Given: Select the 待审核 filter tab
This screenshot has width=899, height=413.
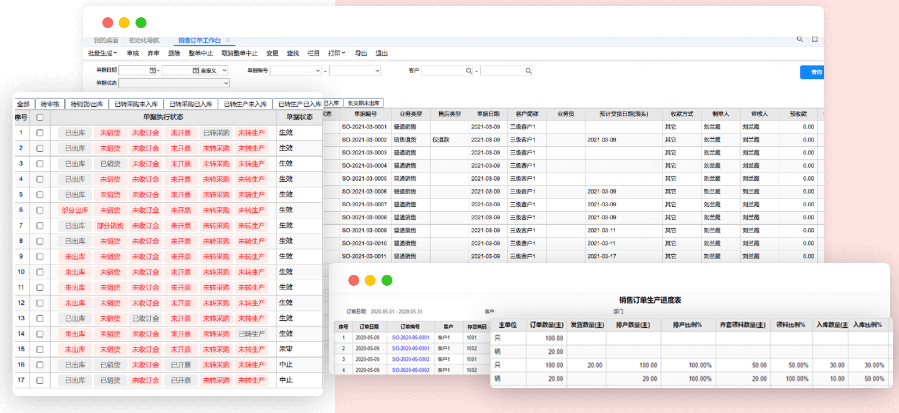Looking at the screenshot, I should [x=49, y=104].
